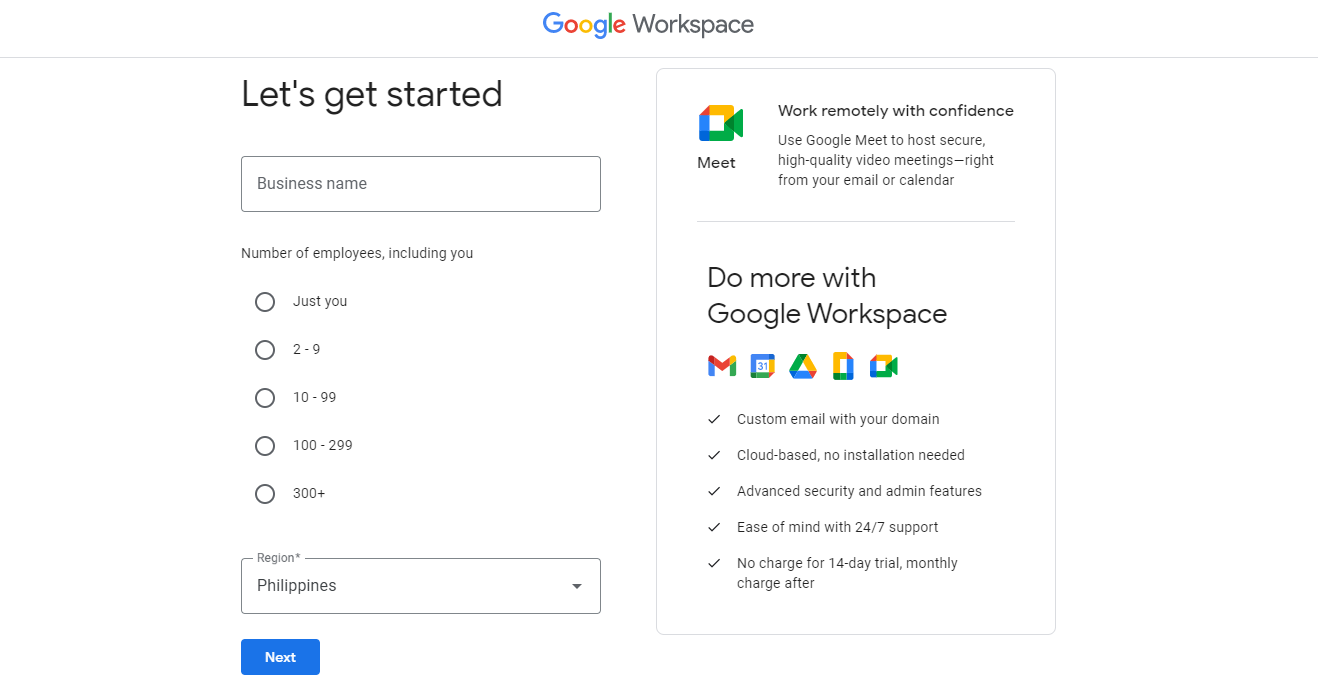Click the Google Workspace logo
Viewport: 1318px width, 686px height.
click(648, 24)
